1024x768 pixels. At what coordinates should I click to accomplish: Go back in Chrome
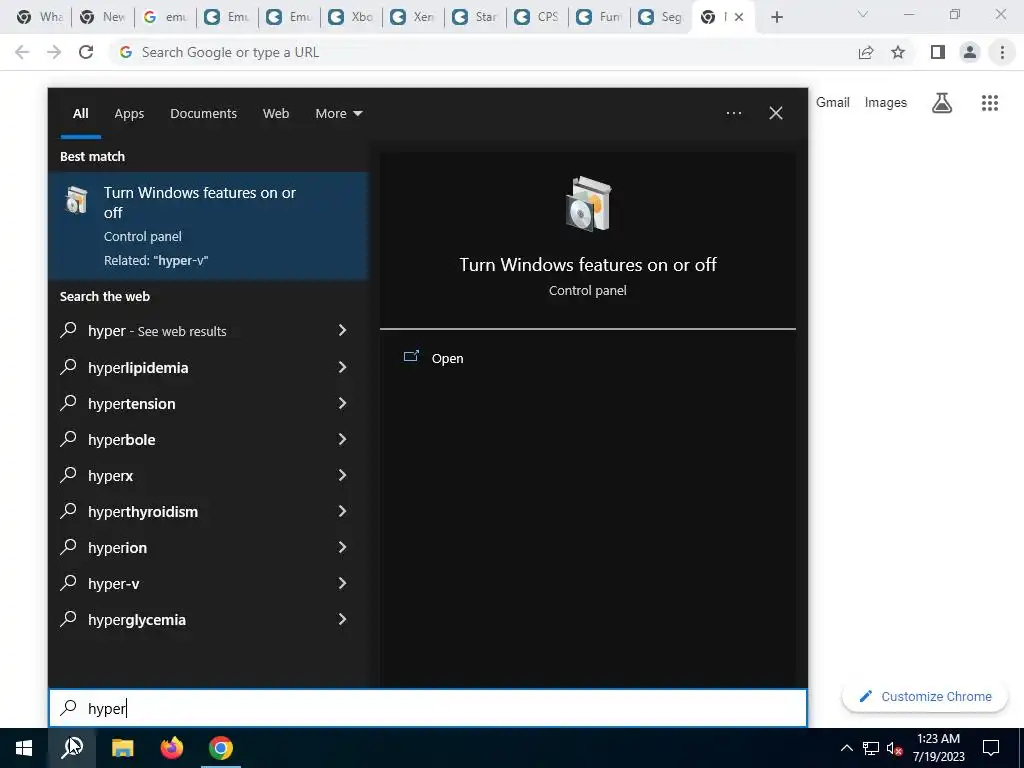[x=22, y=52]
